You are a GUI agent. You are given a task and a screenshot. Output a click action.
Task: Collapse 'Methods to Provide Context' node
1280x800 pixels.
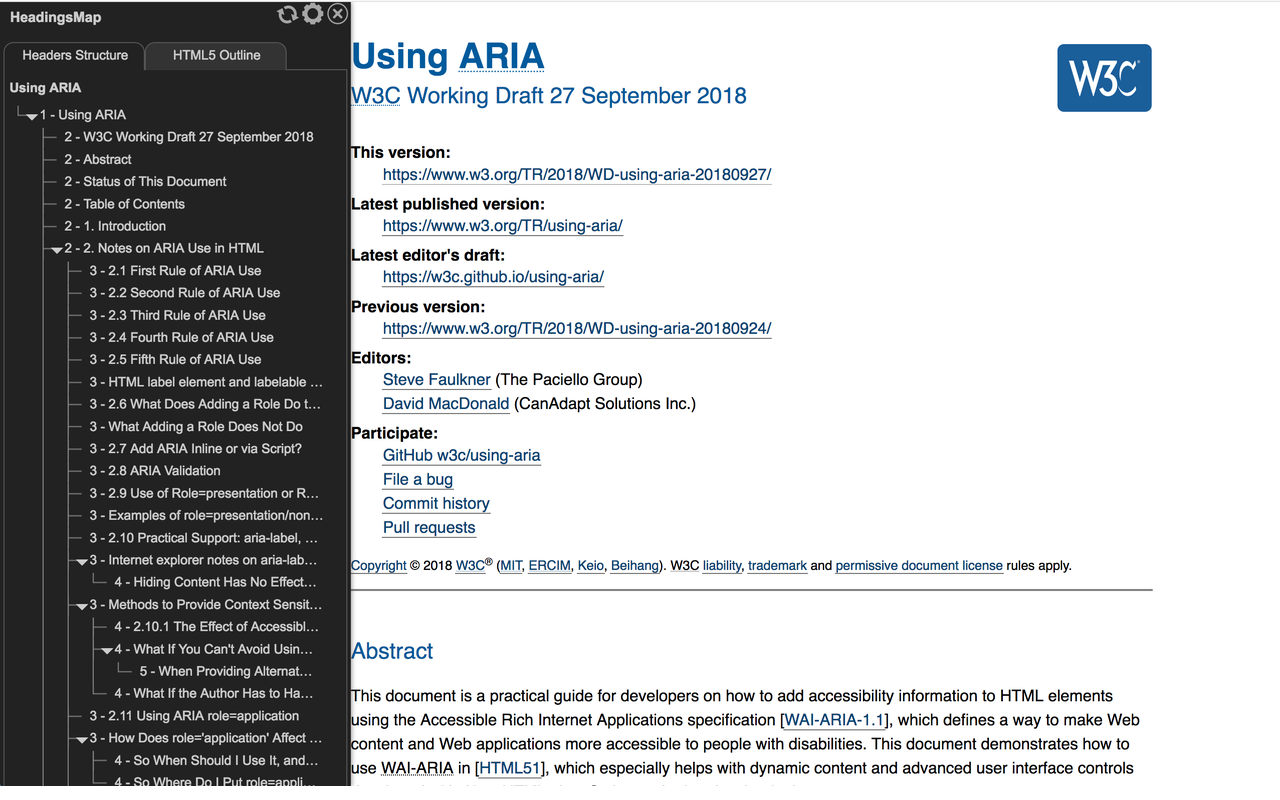(x=82, y=606)
